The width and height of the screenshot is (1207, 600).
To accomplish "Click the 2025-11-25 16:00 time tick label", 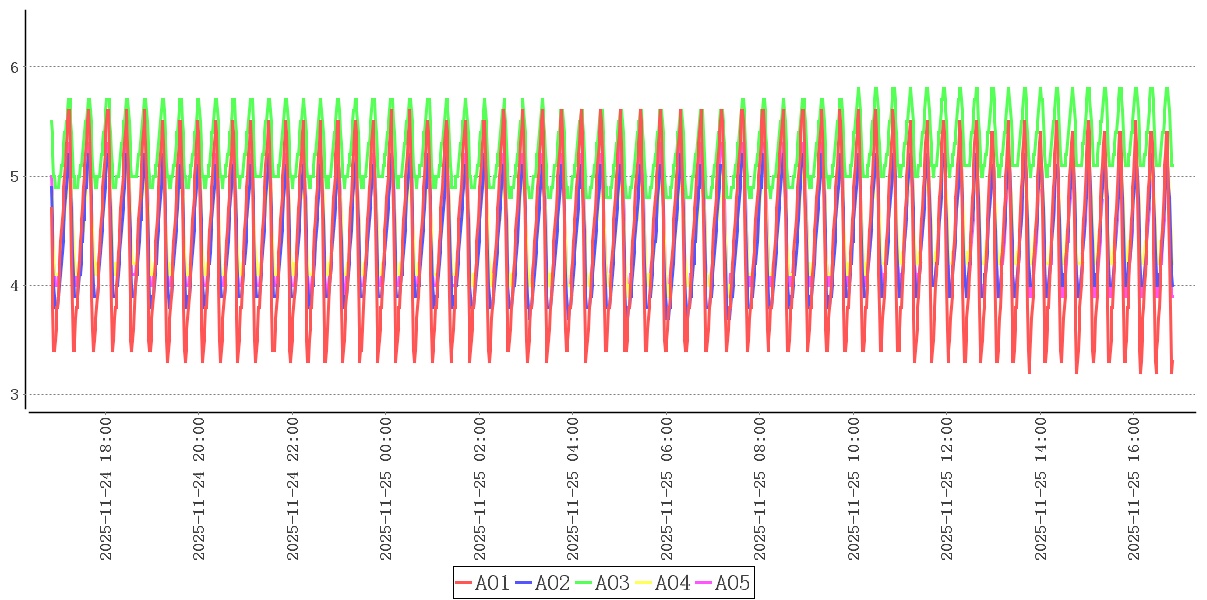I will coord(1134,489).
